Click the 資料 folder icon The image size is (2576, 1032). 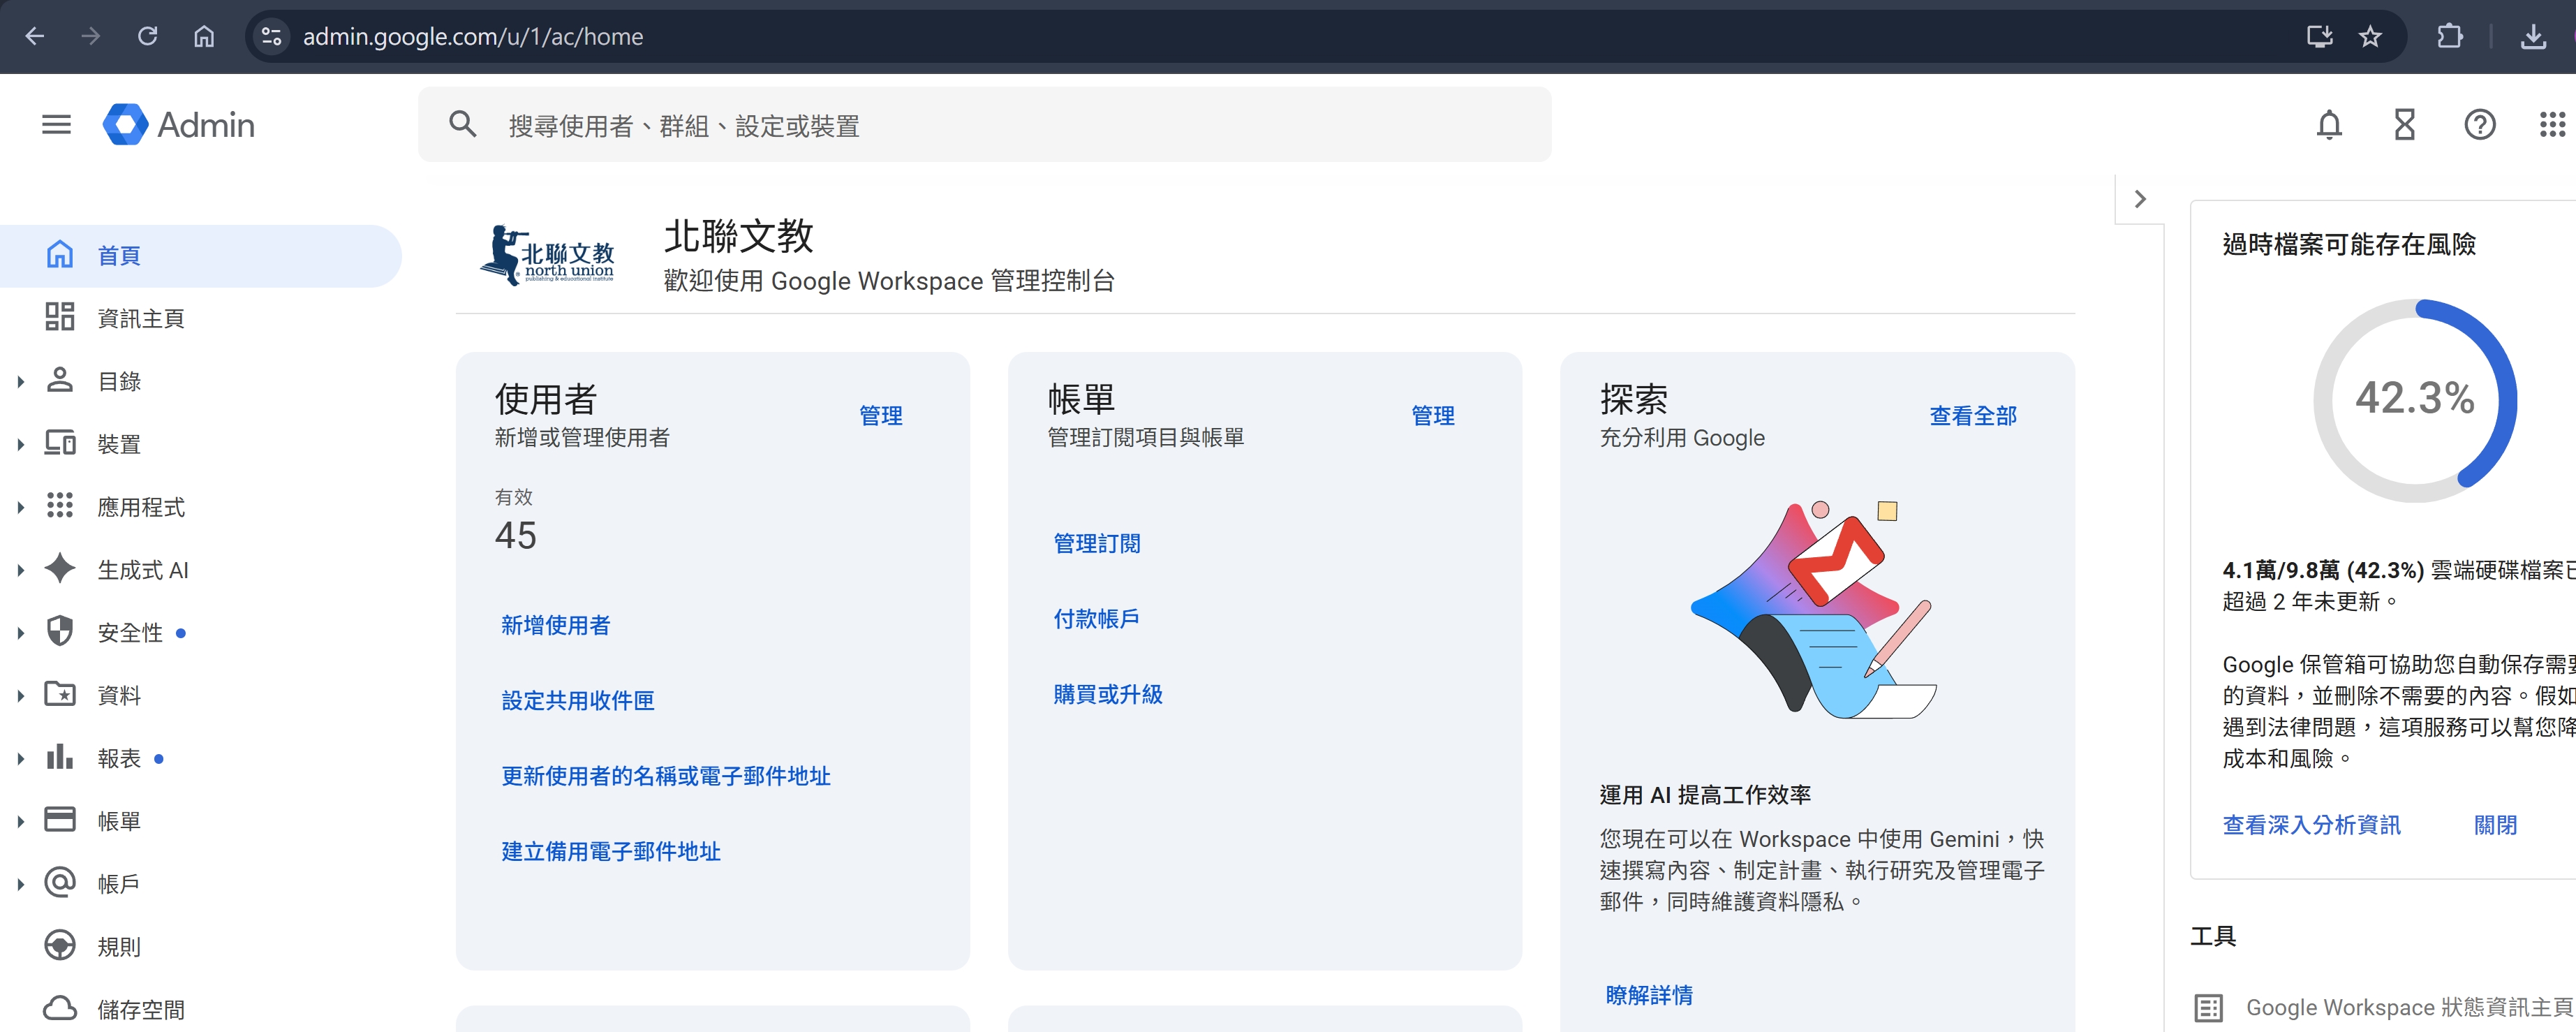tap(60, 694)
